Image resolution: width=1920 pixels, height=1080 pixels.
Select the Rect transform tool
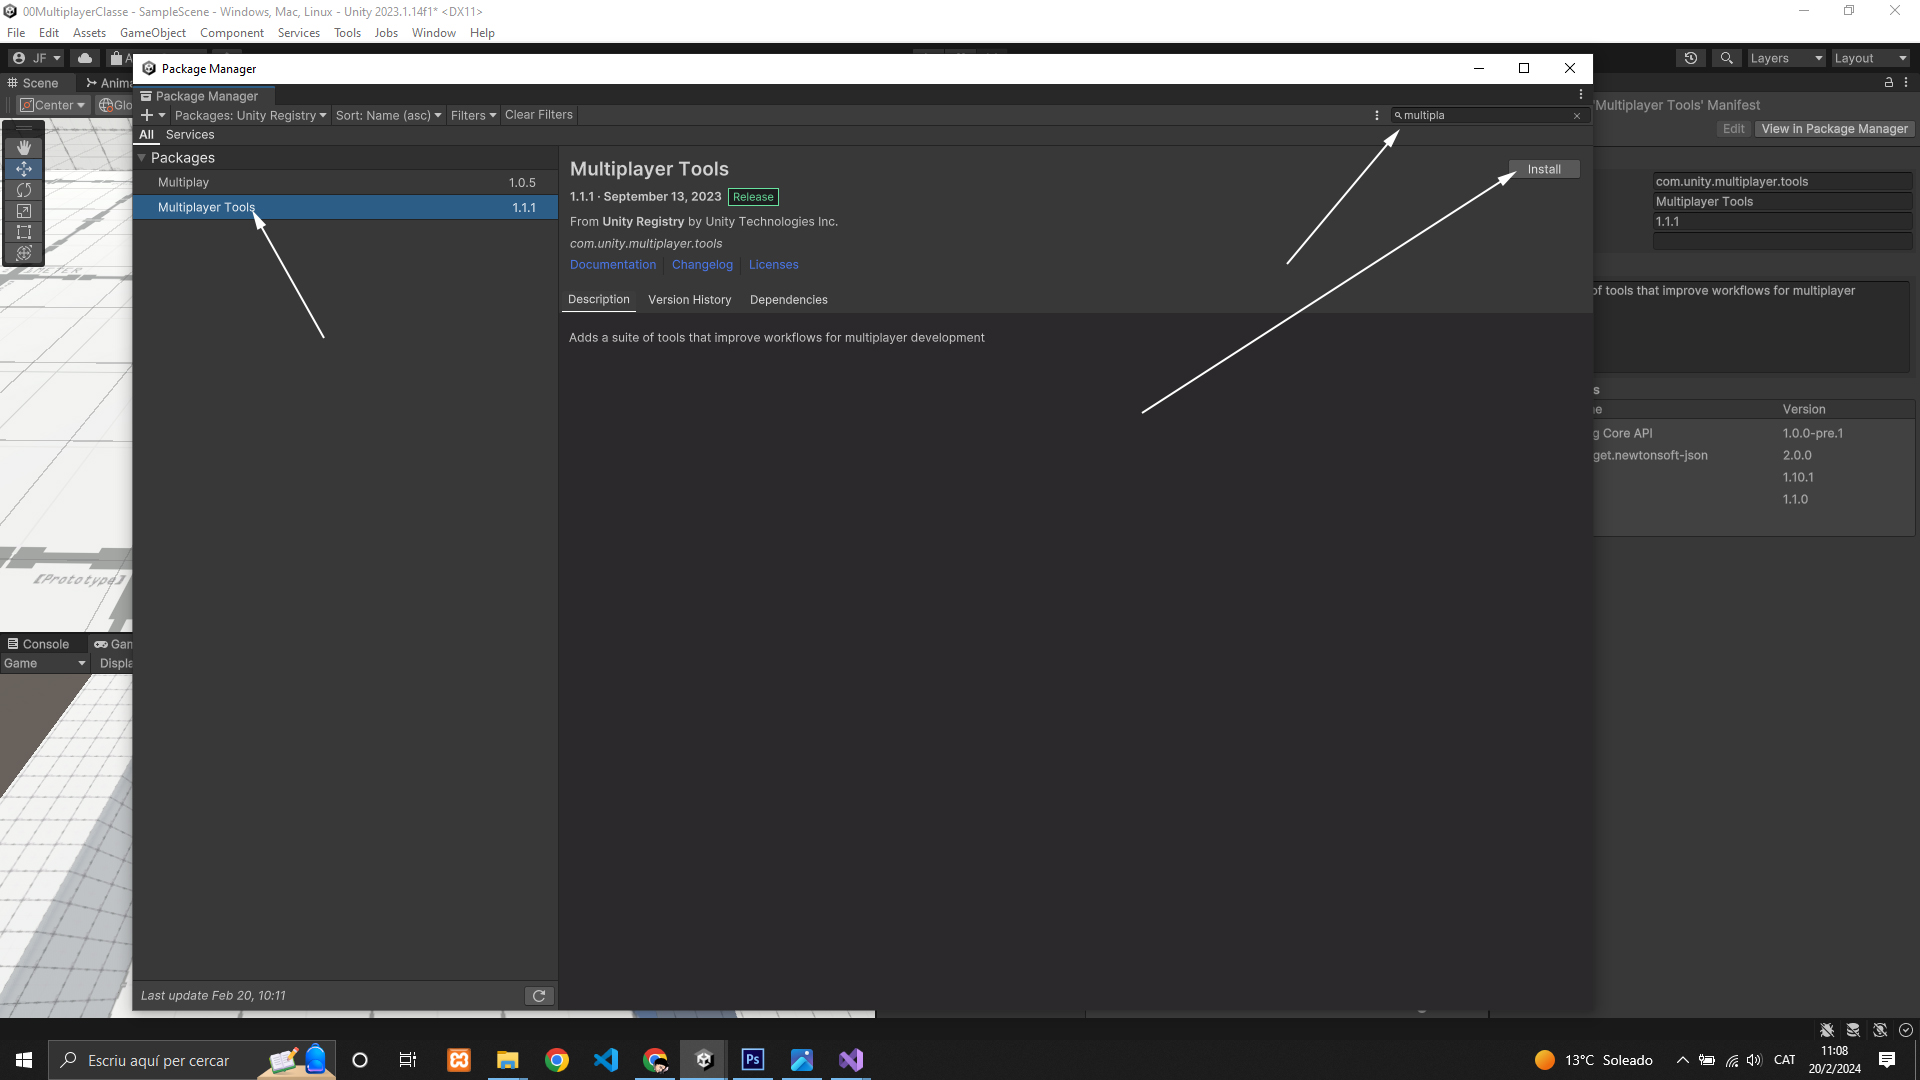(24, 232)
